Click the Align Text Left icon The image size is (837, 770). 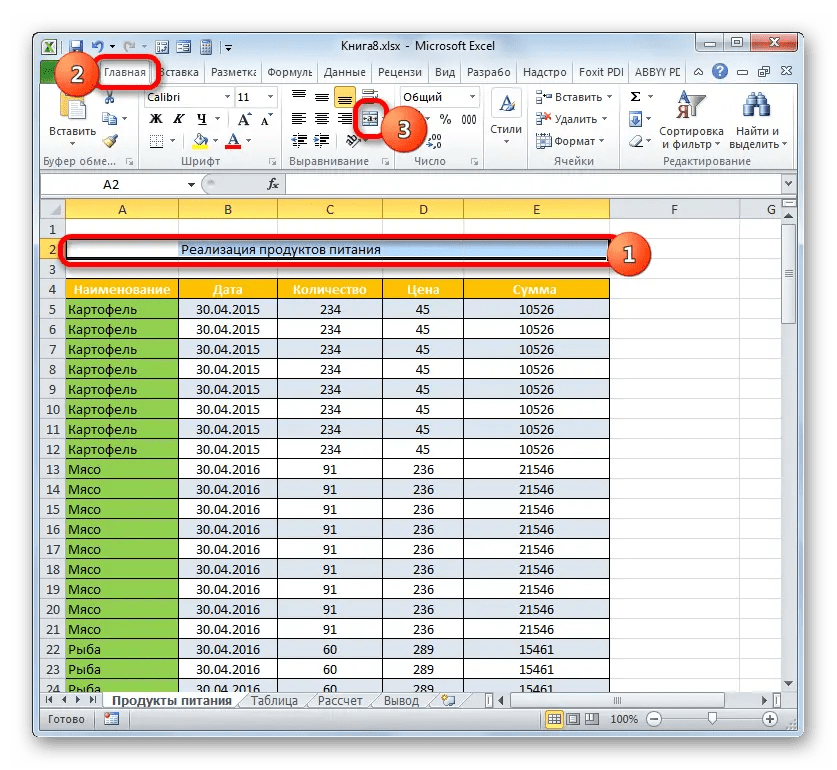[299, 119]
